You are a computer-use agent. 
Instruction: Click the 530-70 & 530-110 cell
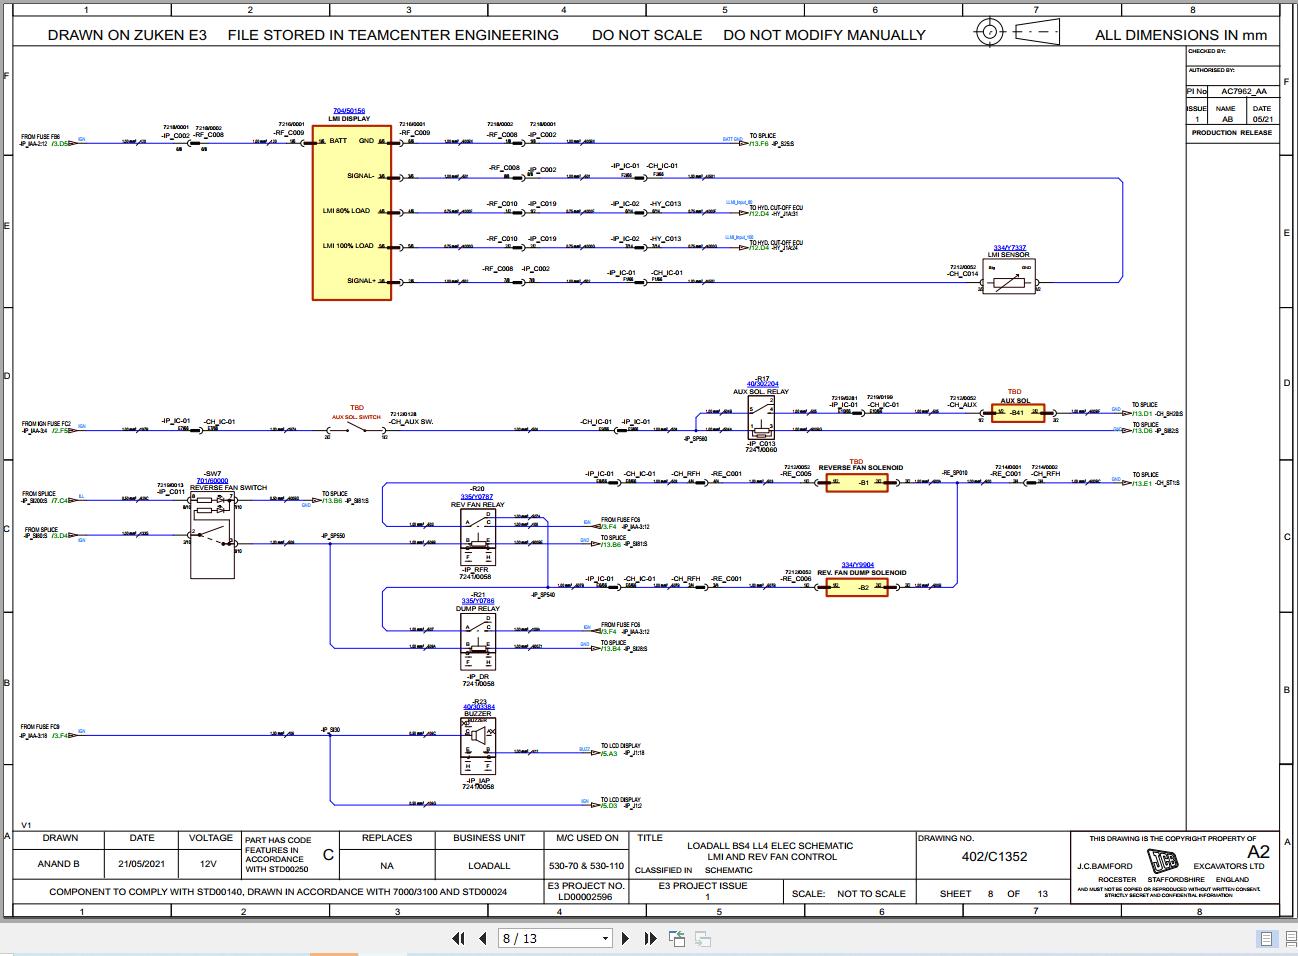tap(588, 865)
